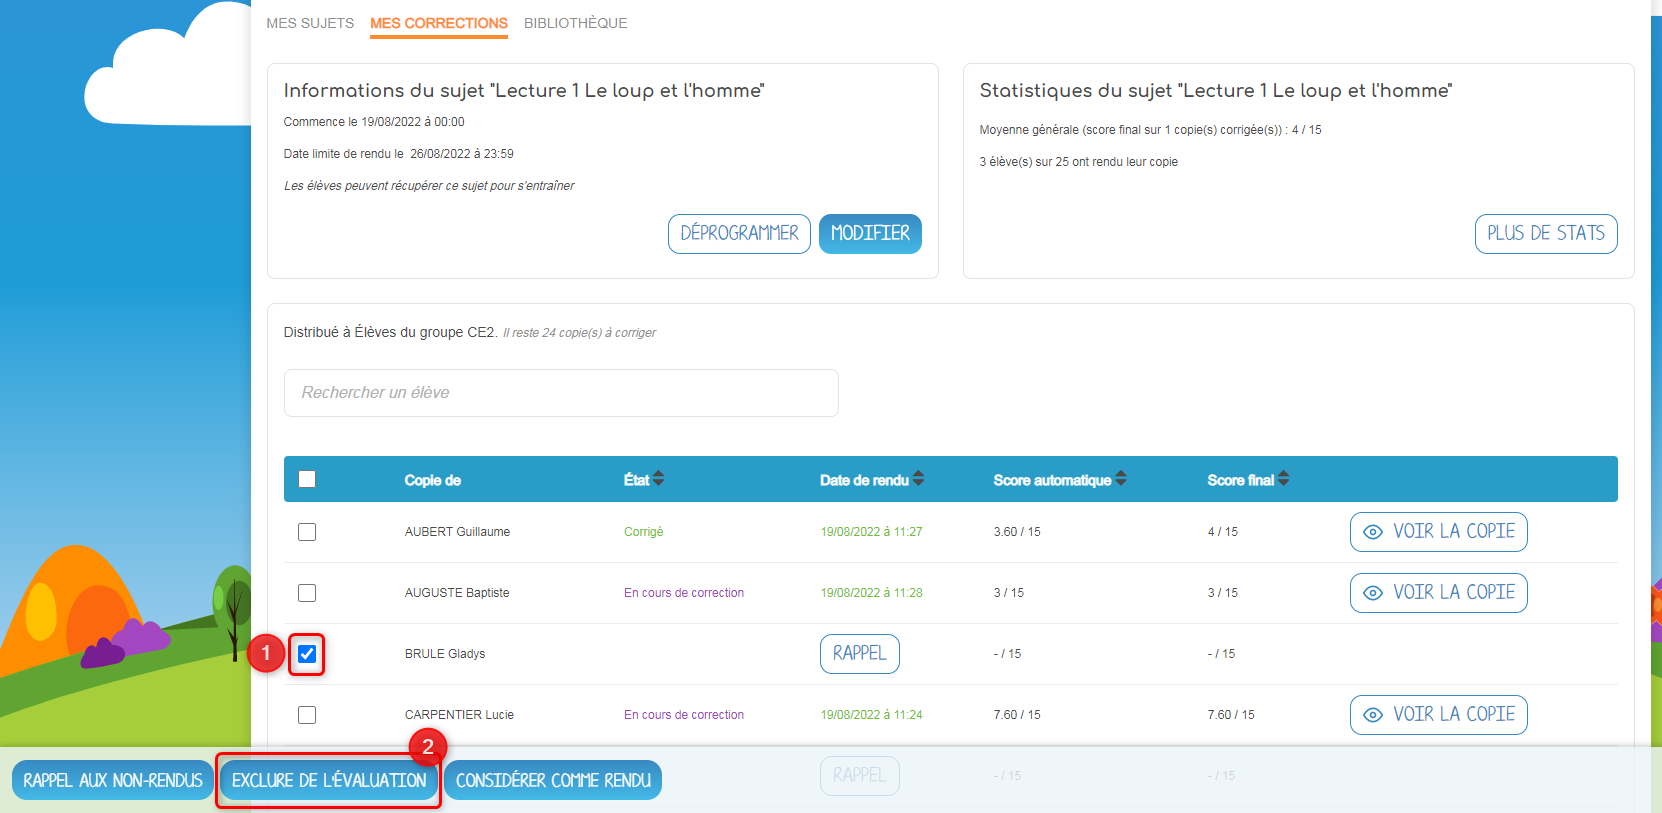This screenshot has width=1662, height=813.
Task: Sort by Date de rendu arrows
Action: coord(918,479)
